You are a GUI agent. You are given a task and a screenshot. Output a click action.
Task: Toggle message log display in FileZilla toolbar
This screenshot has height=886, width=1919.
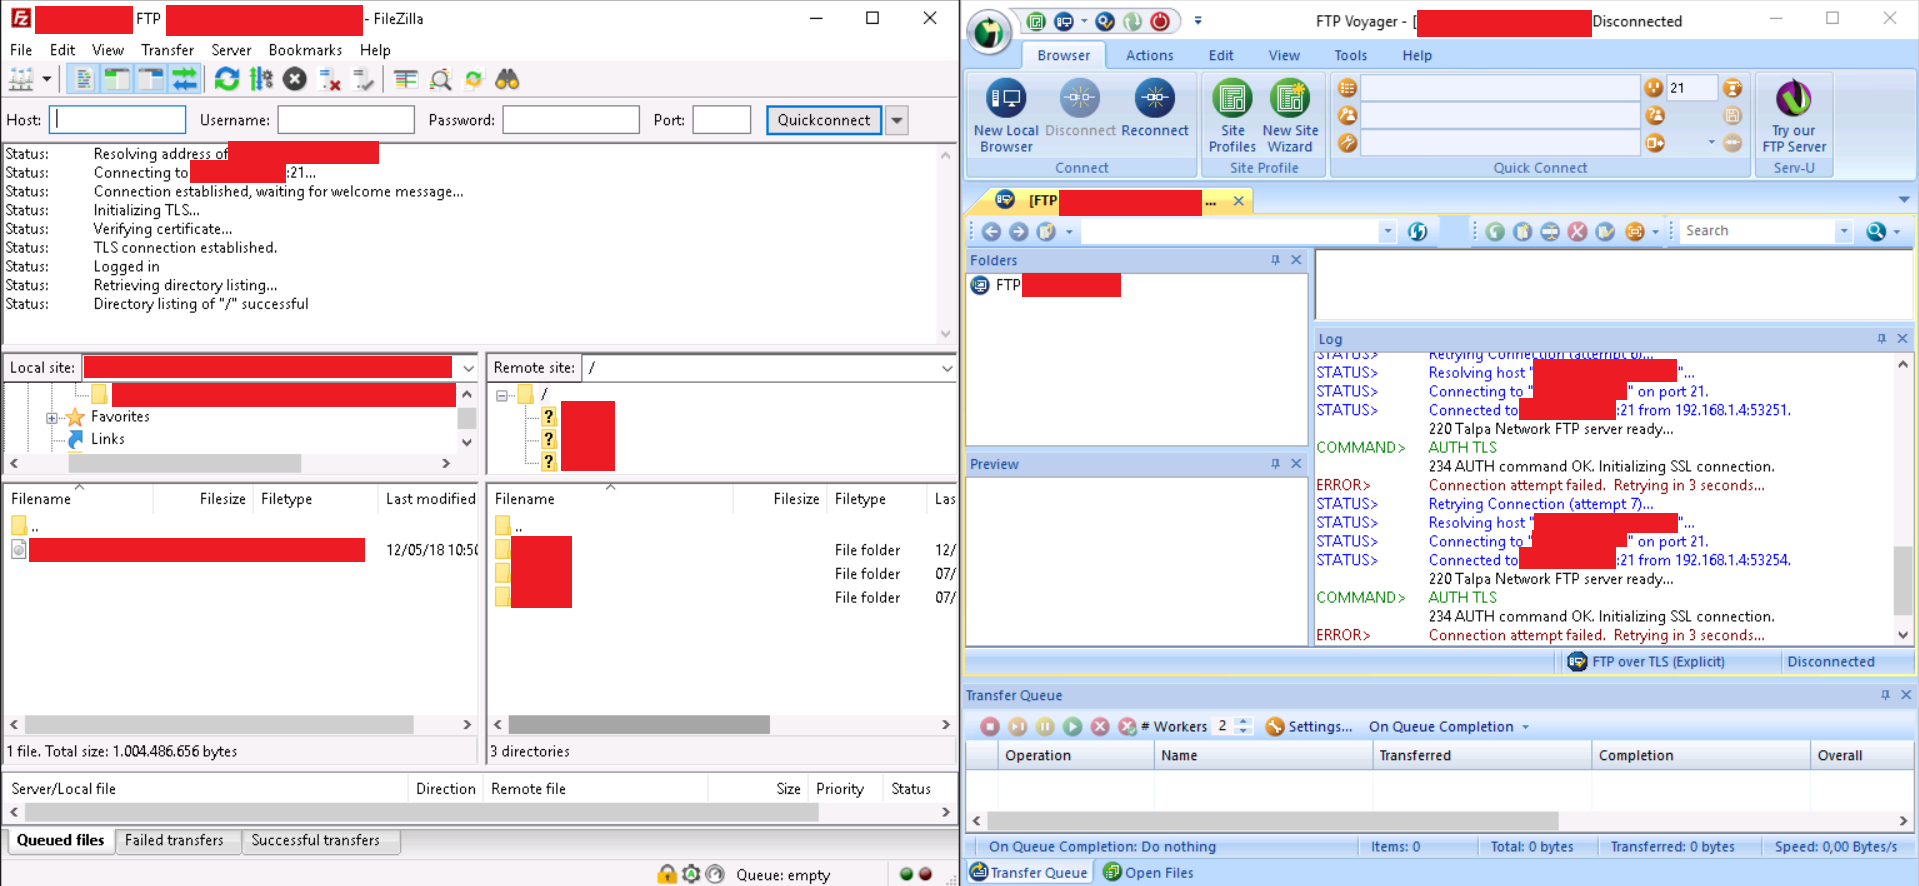pos(84,79)
